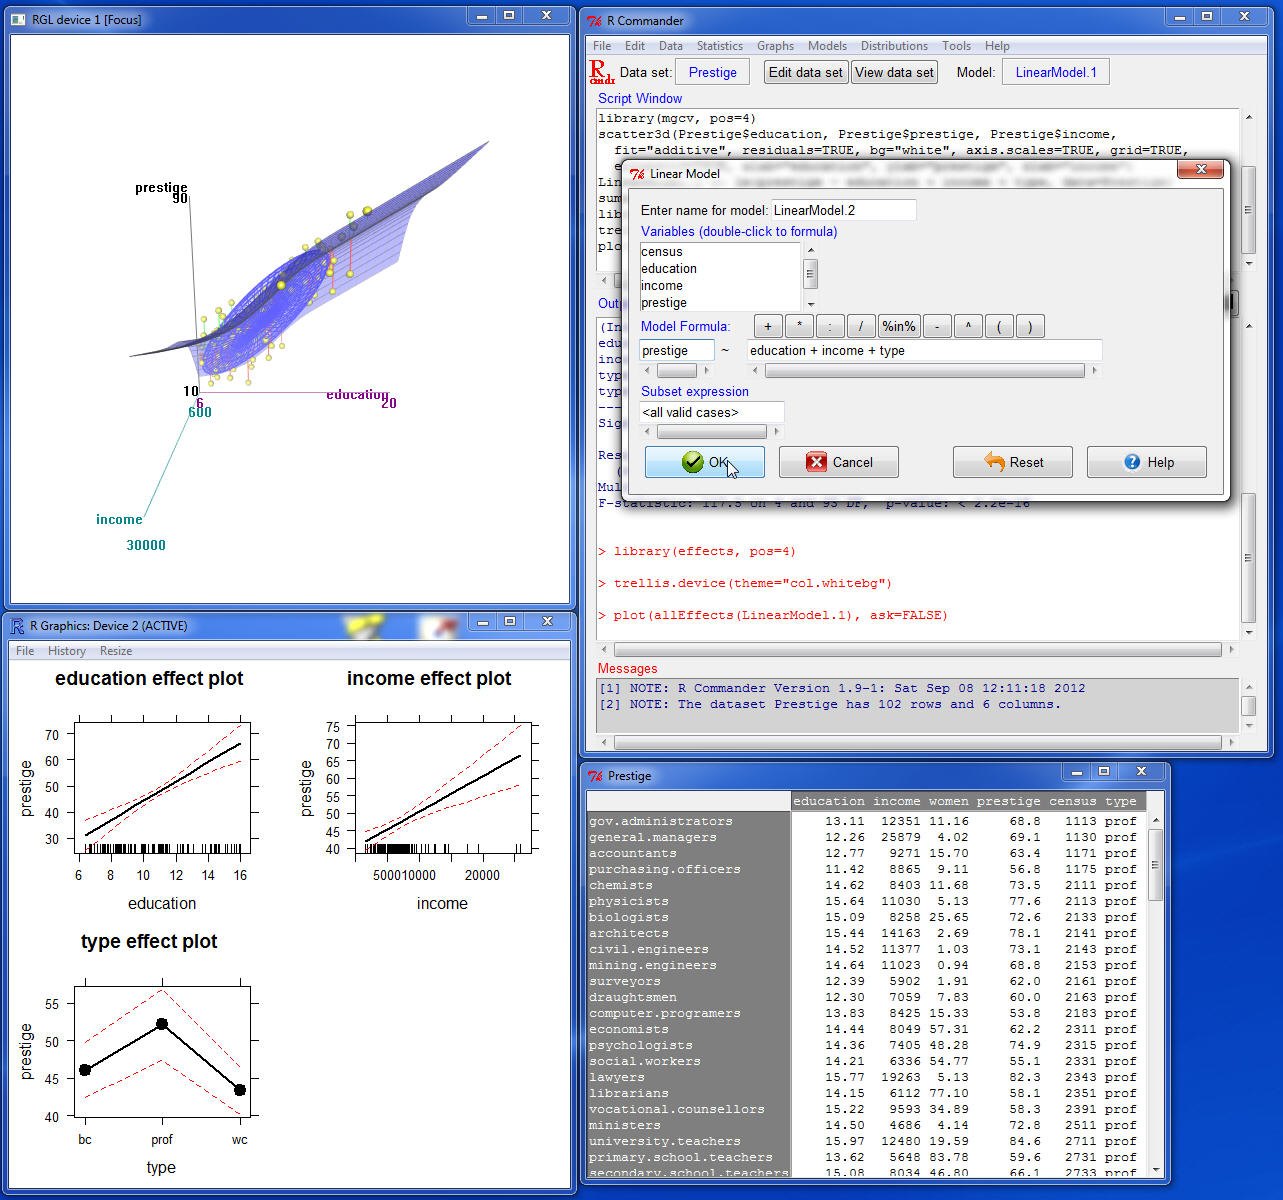The width and height of the screenshot is (1283, 1200).
Task: Click the Script Window label
Action: tap(640, 98)
